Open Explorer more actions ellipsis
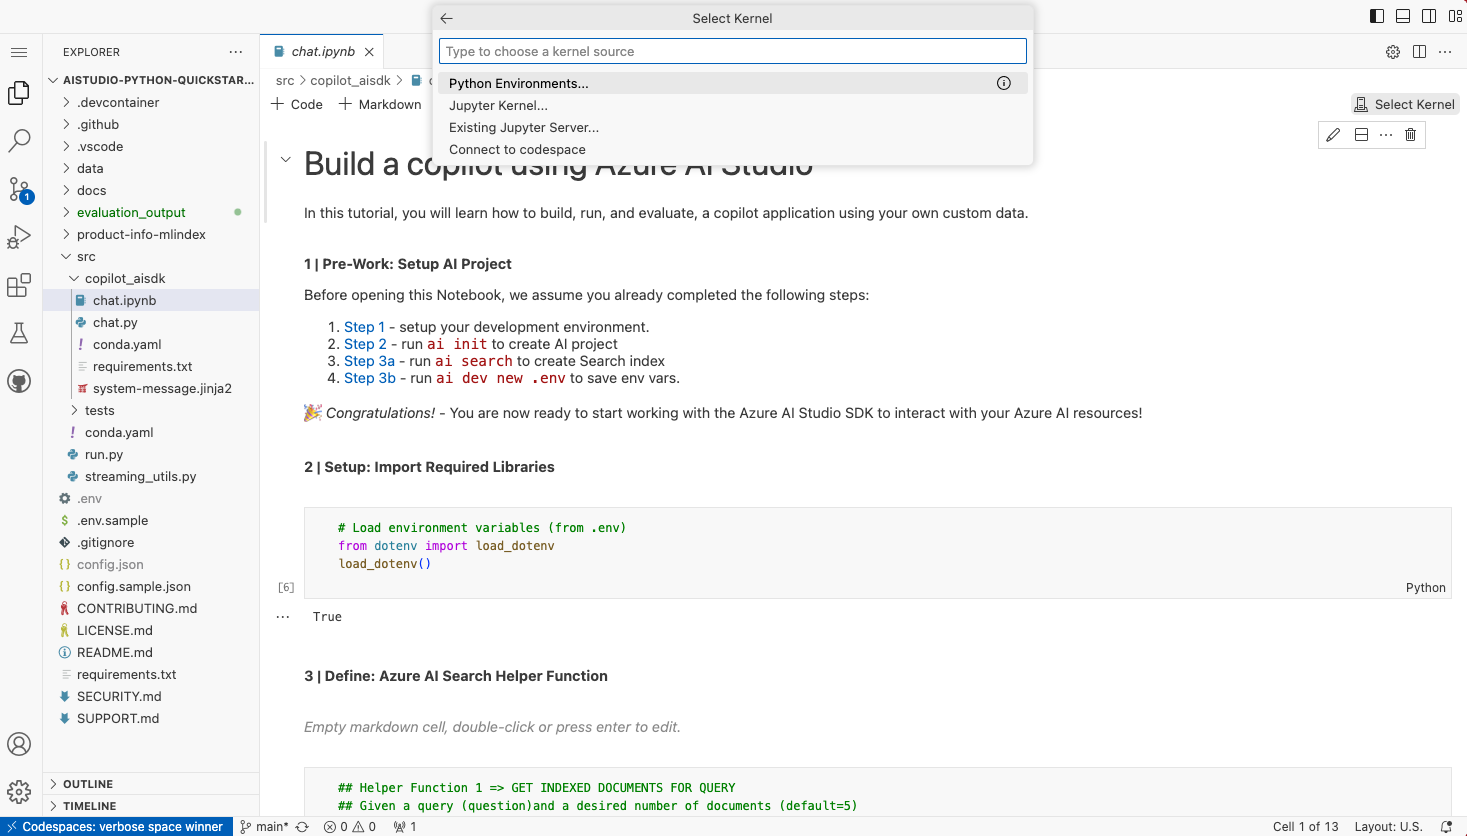The image size is (1467, 836). point(236,52)
